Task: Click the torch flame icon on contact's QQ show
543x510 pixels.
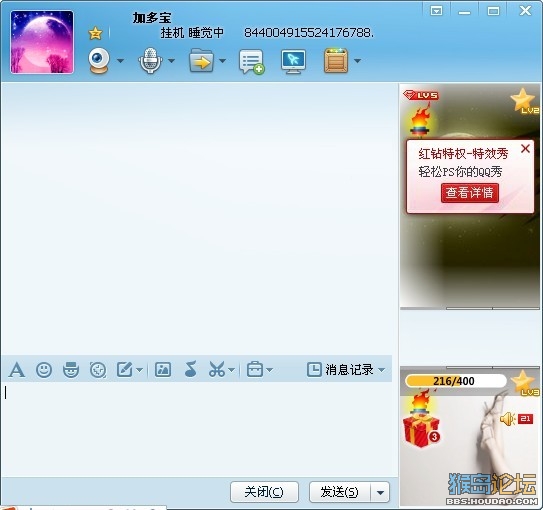Action: tap(420, 120)
